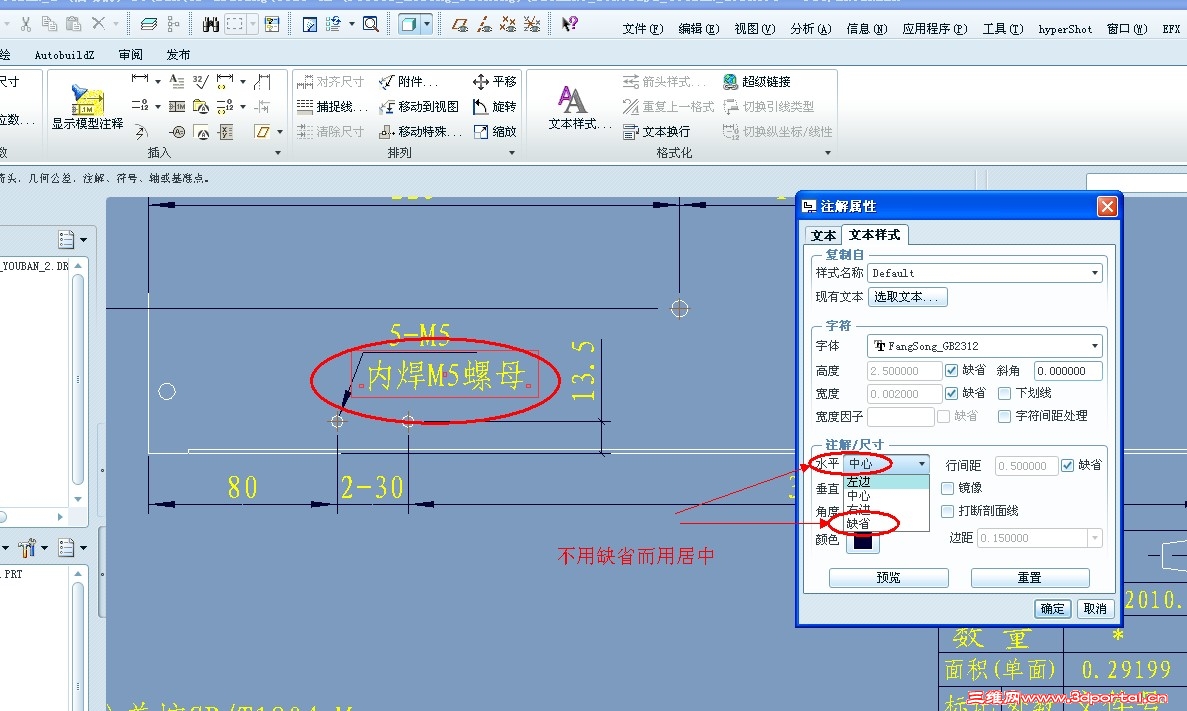The image size is (1187, 711).
Task: Open the 编辑(E) menu
Action: tap(699, 29)
